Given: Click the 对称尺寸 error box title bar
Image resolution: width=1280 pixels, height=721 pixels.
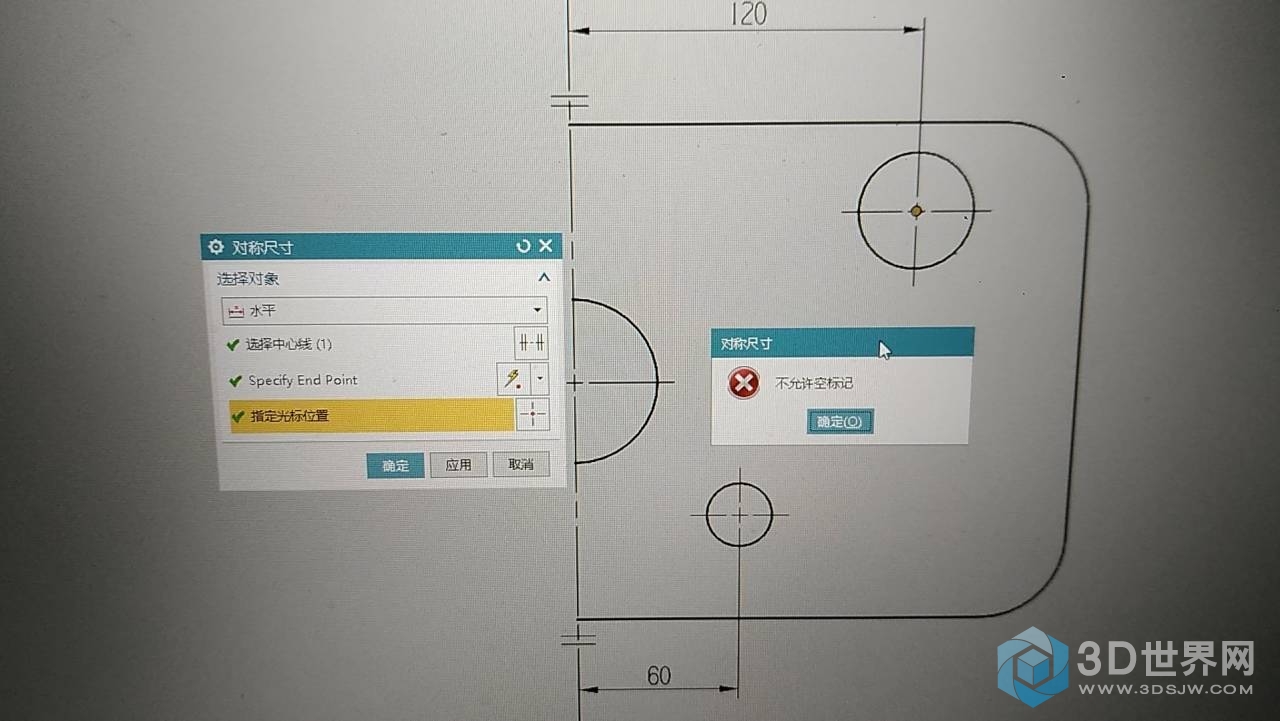Looking at the screenshot, I should tap(842, 342).
